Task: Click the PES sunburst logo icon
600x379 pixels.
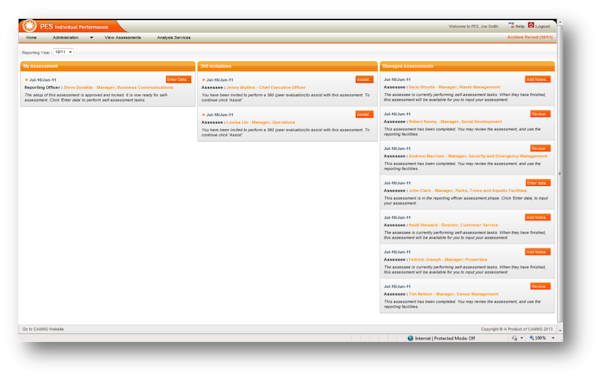Action: tap(29, 26)
